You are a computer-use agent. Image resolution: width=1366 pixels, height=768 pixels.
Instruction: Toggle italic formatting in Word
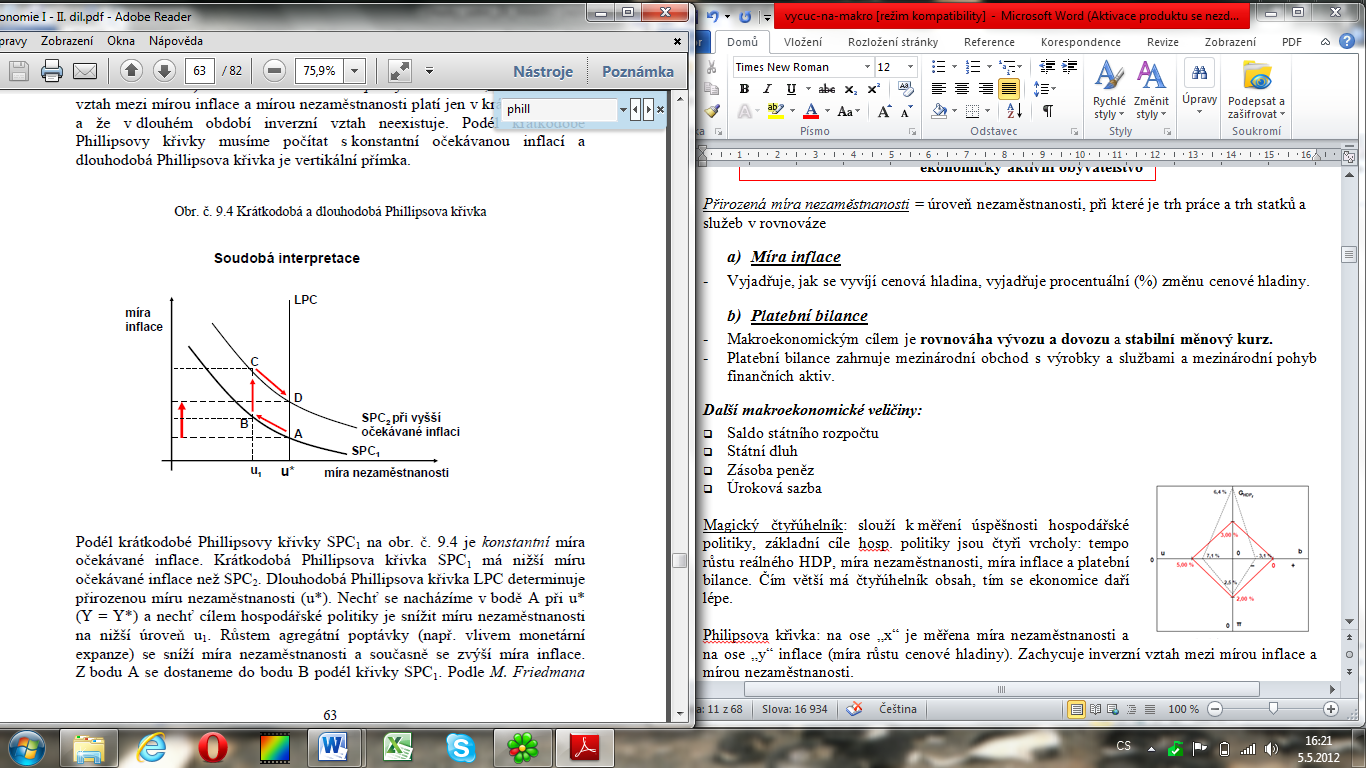[768, 89]
